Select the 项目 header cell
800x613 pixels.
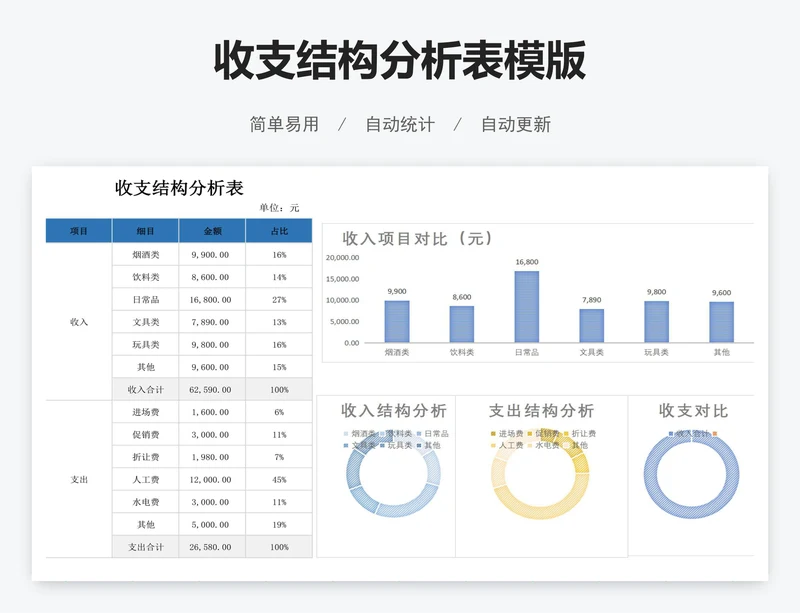click(x=79, y=231)
